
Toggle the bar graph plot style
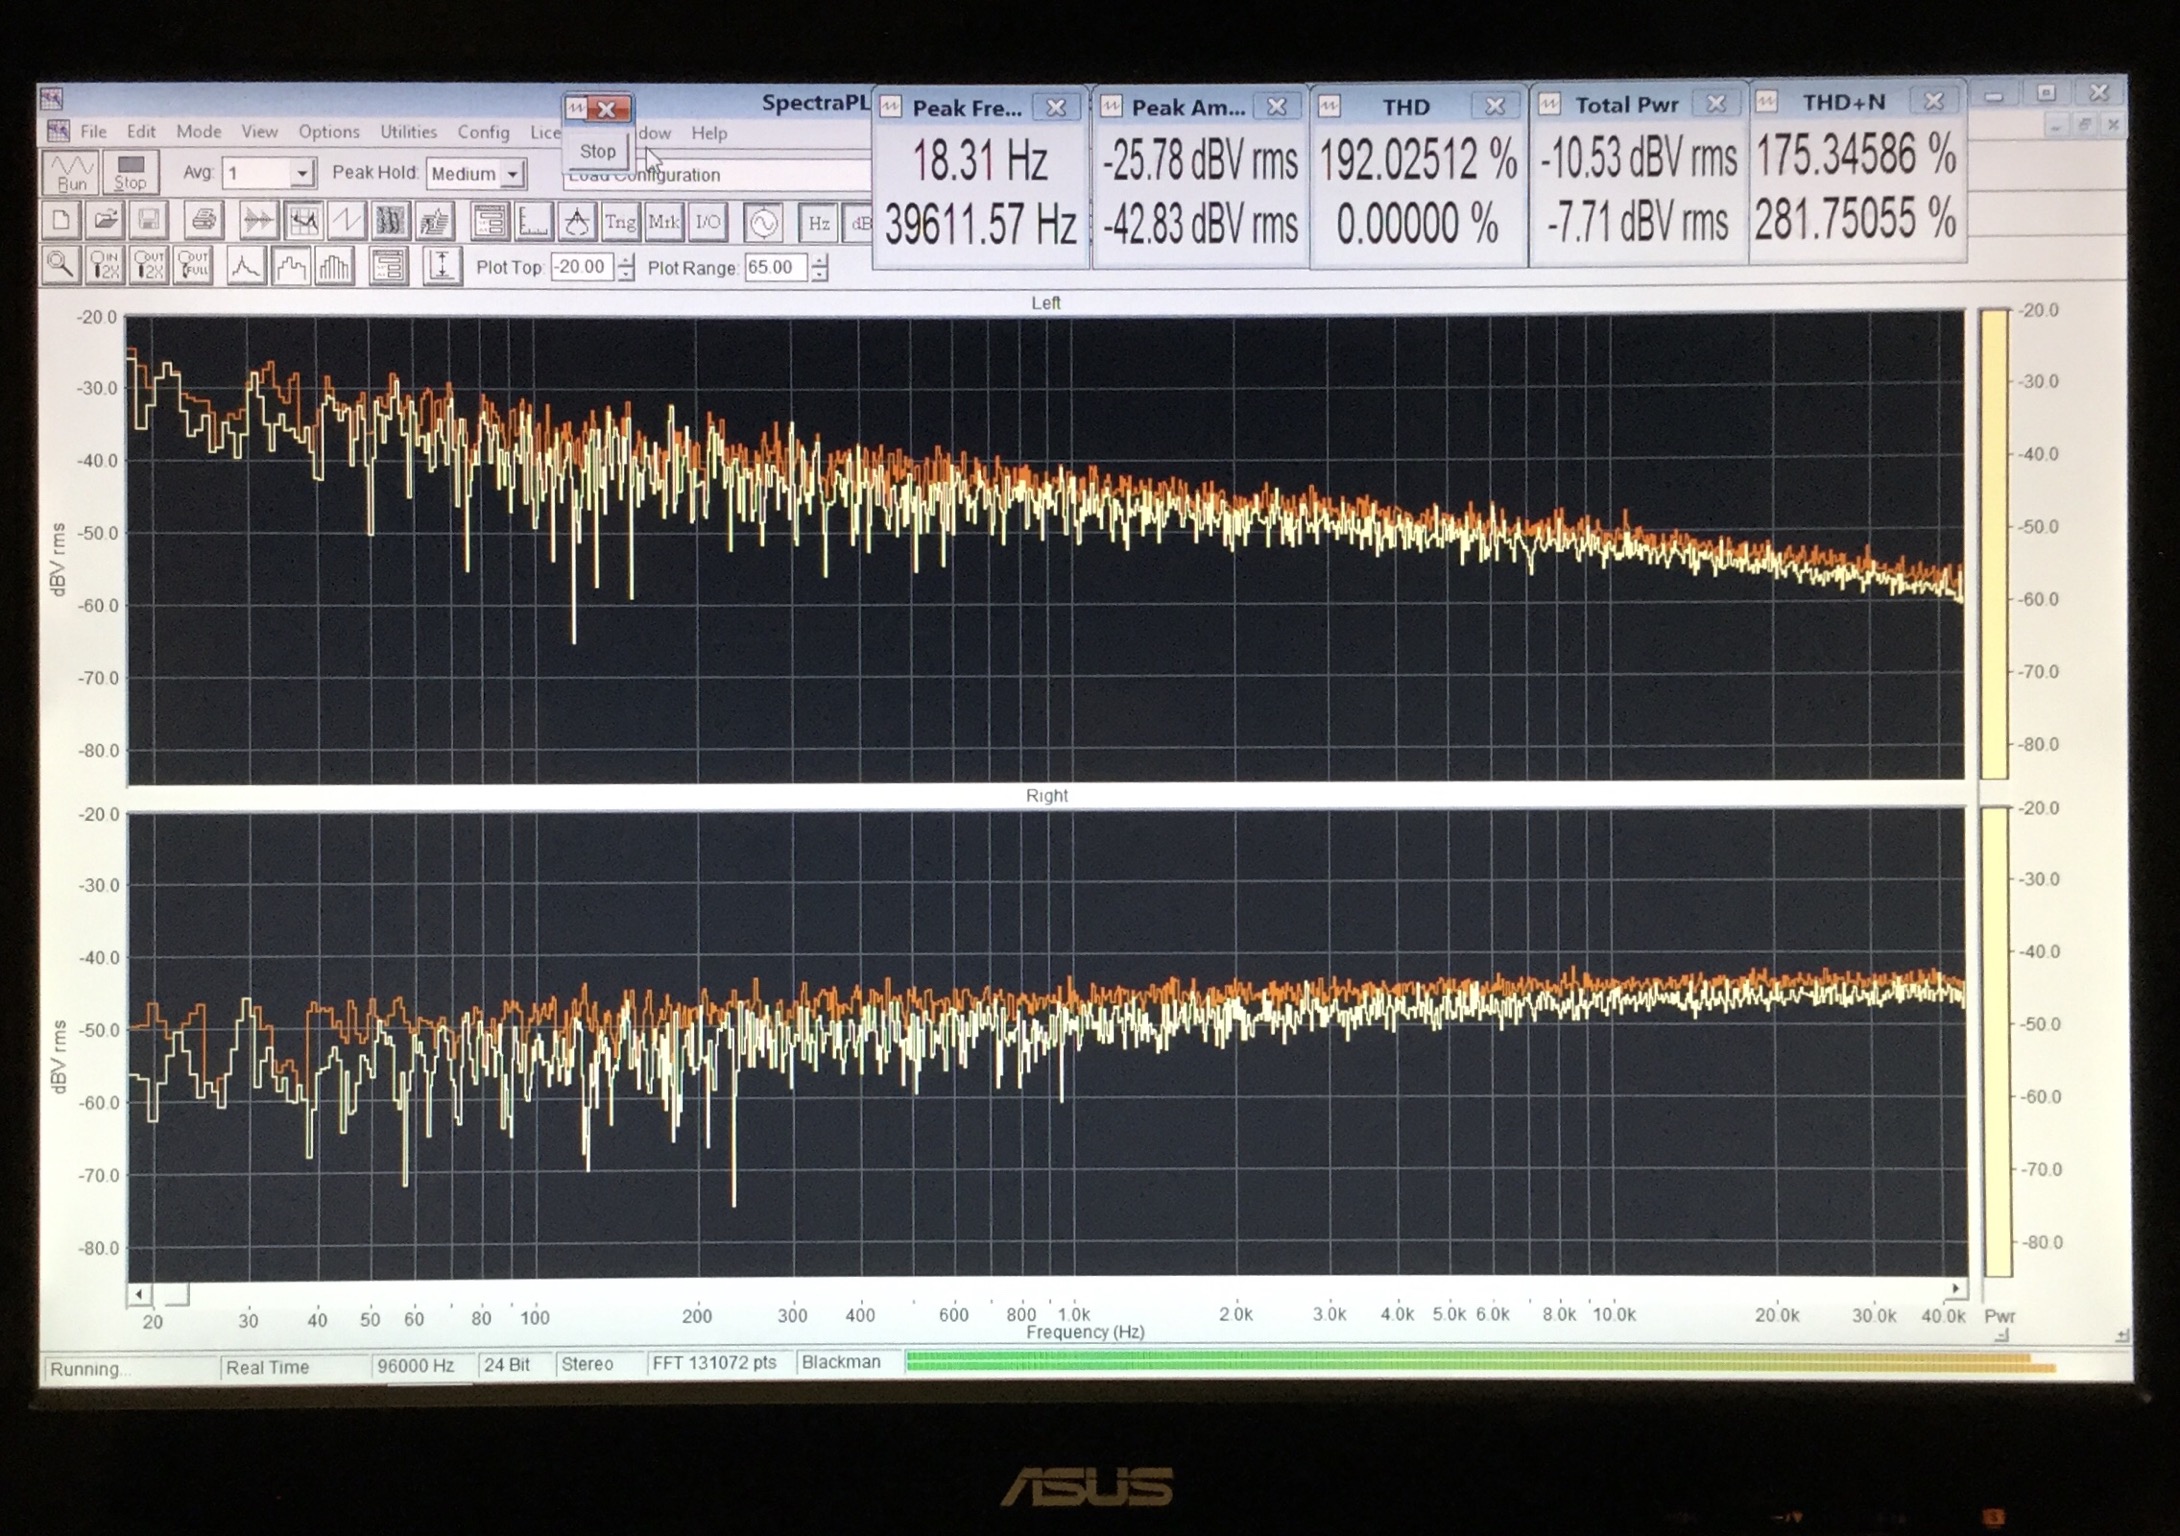(335, 267)
